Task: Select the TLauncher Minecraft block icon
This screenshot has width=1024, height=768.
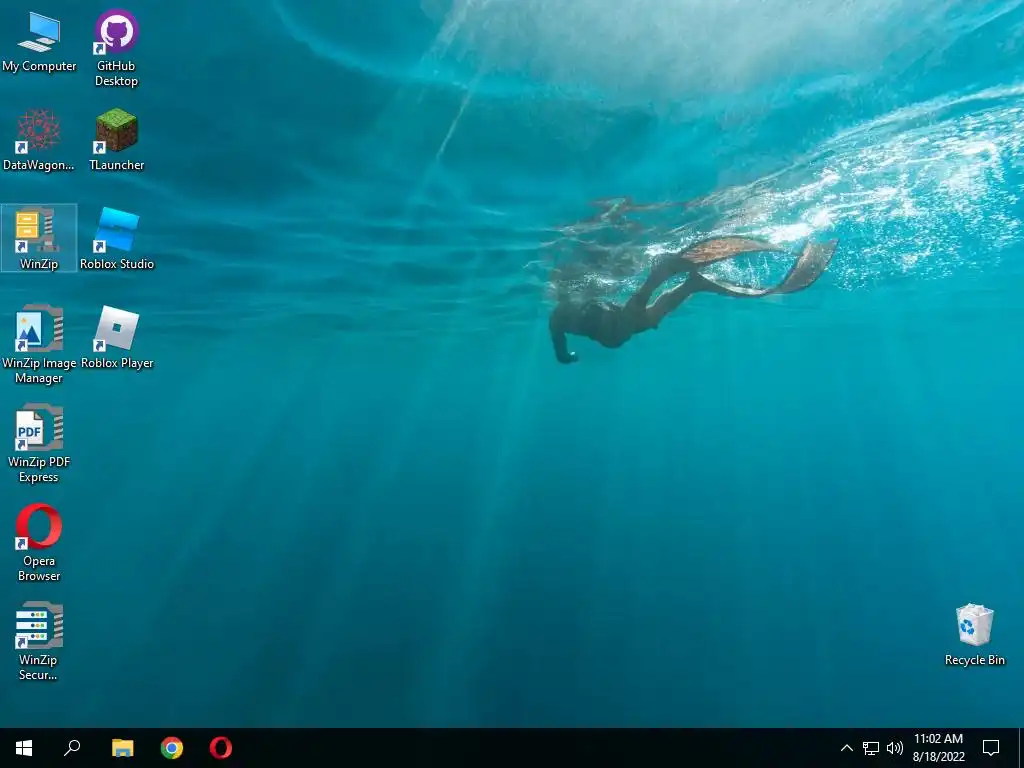Action: coord(116,130)
